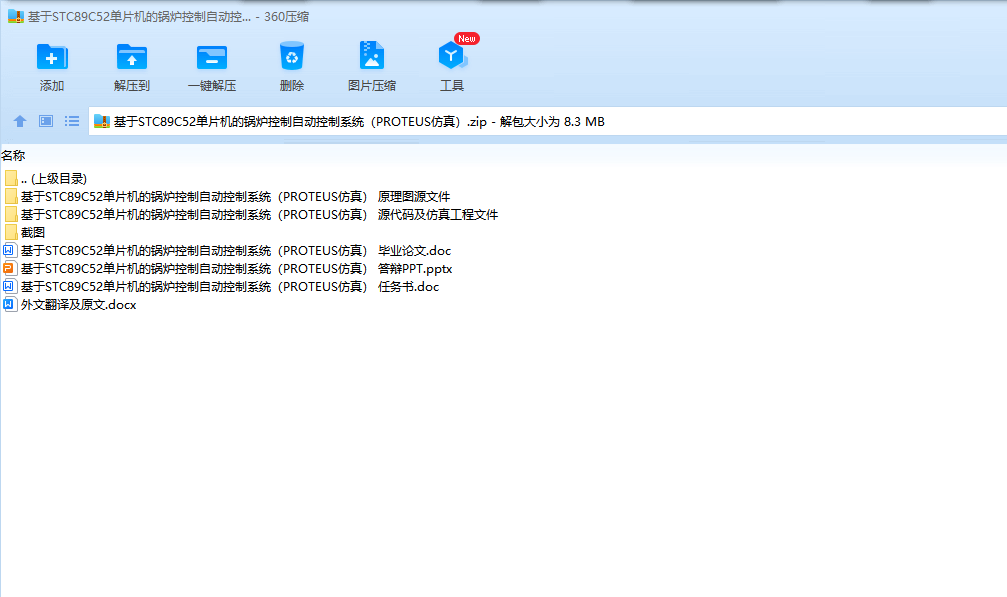This screenshot has width=1007, height=597.
Task: Click the PowerPoint icon of 答辩PPT.pptx
Action: coord(10,268)
